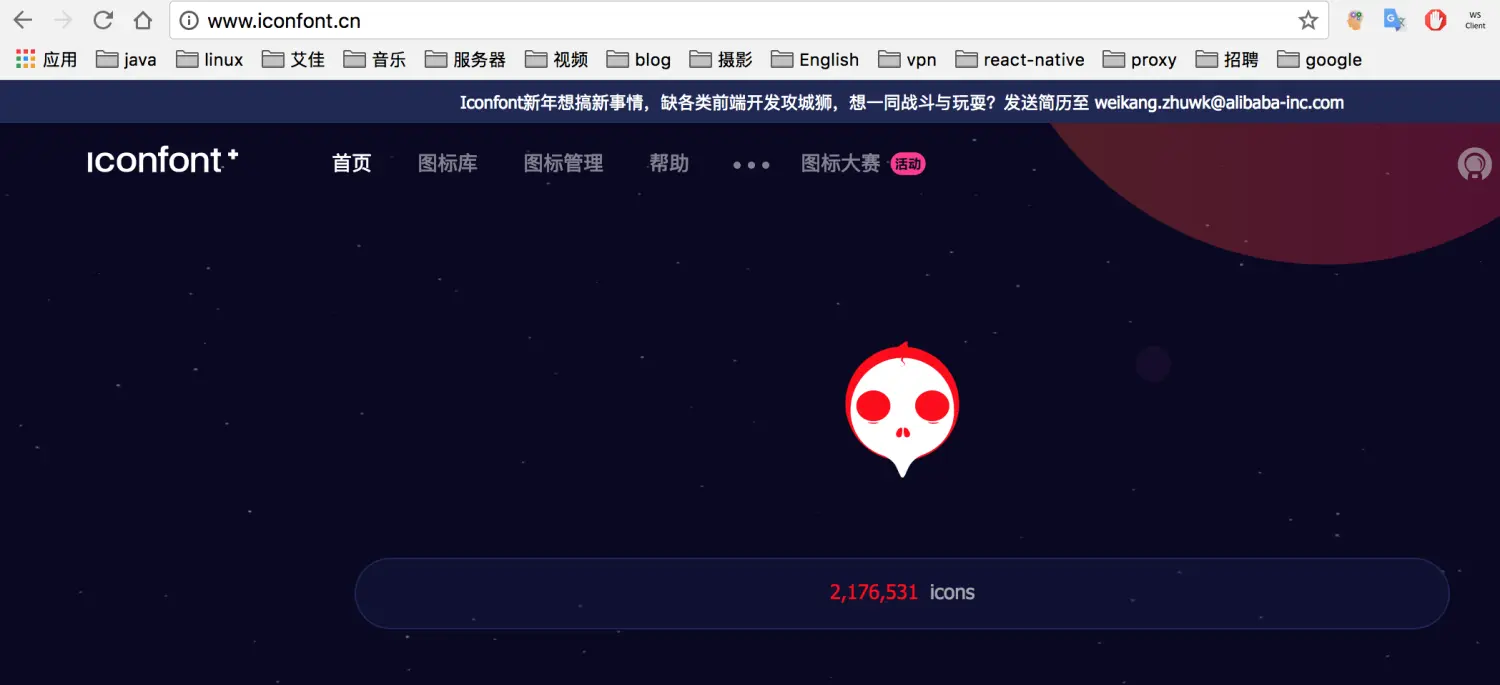The width and height of the screenshot is (1500, 685).
Task: Open the 摄影 bookmarks folder
Action: click(721, 60)
